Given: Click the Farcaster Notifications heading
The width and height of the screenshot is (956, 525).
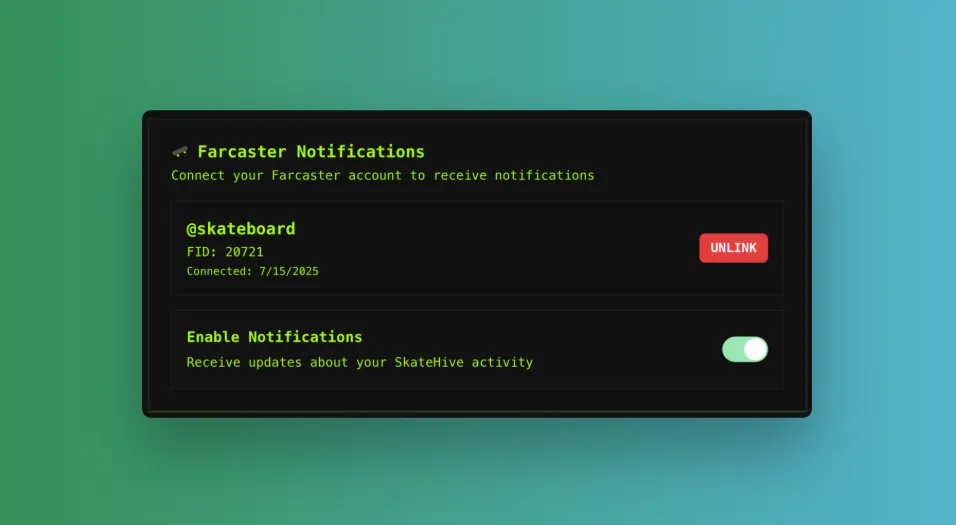Looking at the screenshot, I should pyautogui.click(x=311, y=151).
